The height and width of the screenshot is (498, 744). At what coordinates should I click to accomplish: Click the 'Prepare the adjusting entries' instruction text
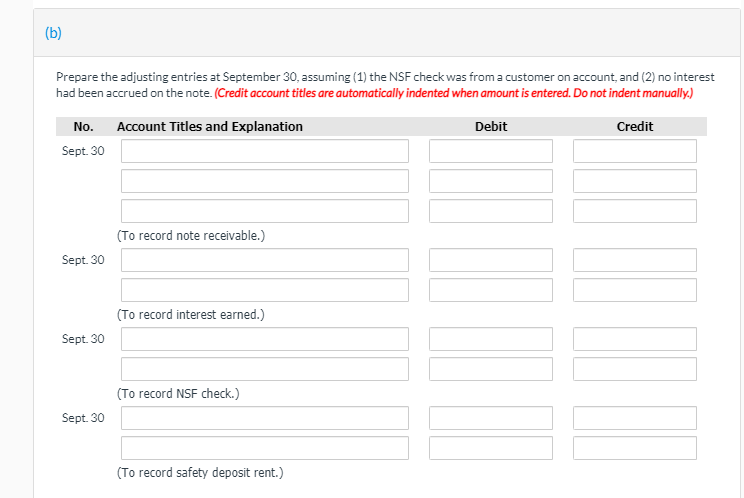click(x=385, y=84)
